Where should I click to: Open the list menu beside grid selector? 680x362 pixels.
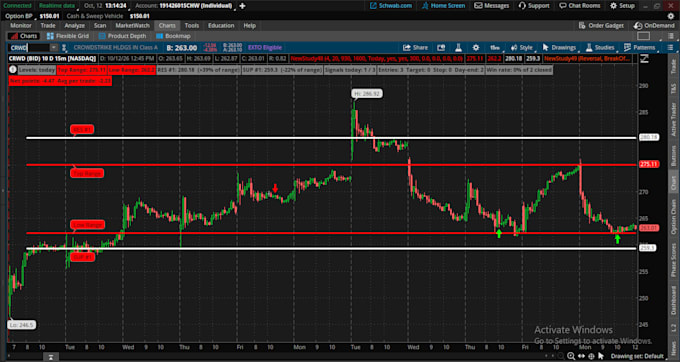[x=671, y=36]
